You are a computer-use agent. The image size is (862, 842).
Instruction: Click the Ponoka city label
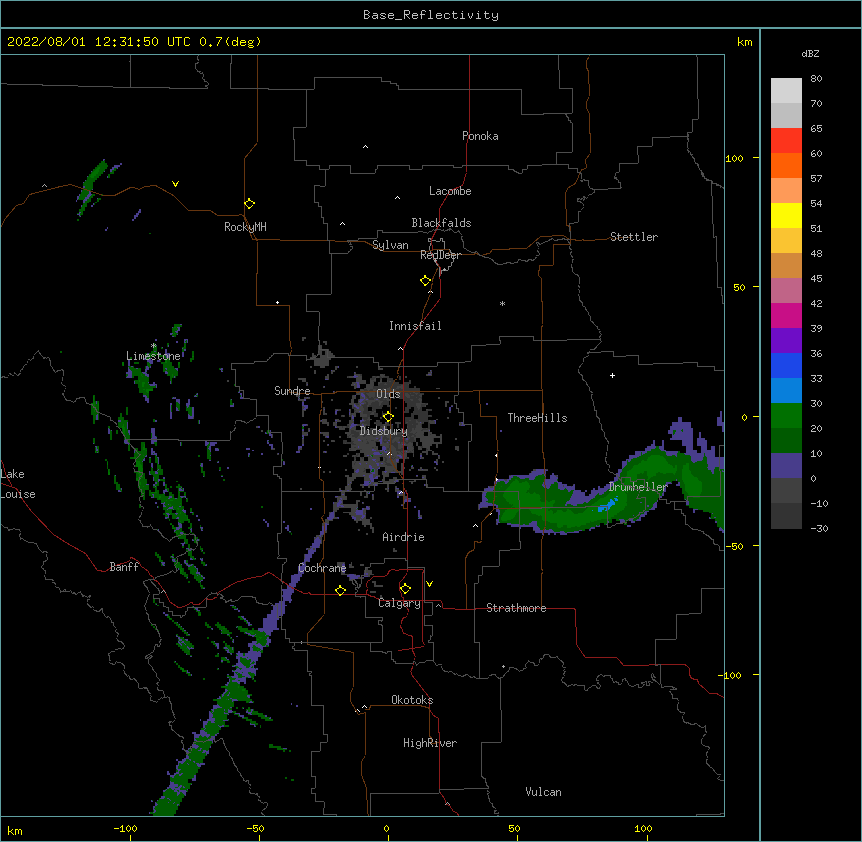point(480,136)
